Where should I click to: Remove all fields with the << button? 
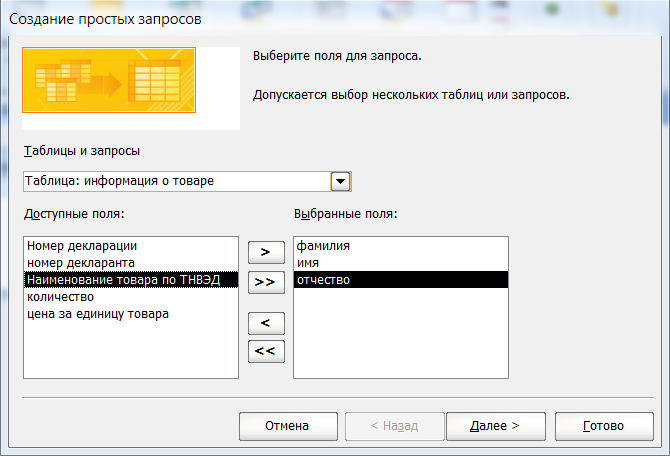tap(266, 351)
